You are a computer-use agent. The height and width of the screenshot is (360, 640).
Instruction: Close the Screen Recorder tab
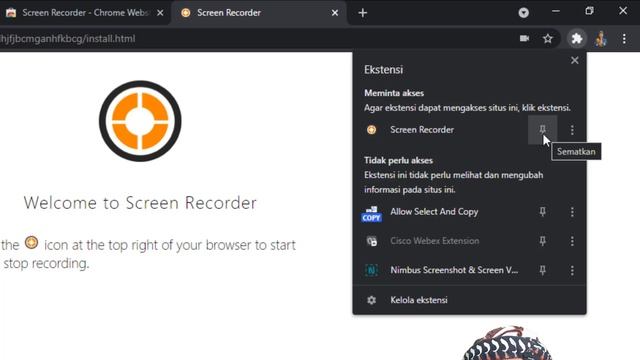(335, 13)
